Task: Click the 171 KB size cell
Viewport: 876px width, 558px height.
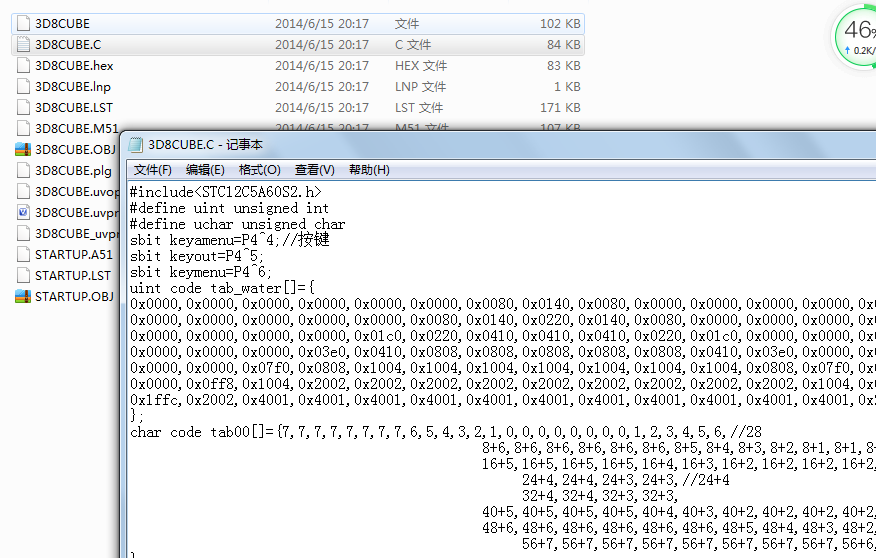Action: click(x=560, y=108)
